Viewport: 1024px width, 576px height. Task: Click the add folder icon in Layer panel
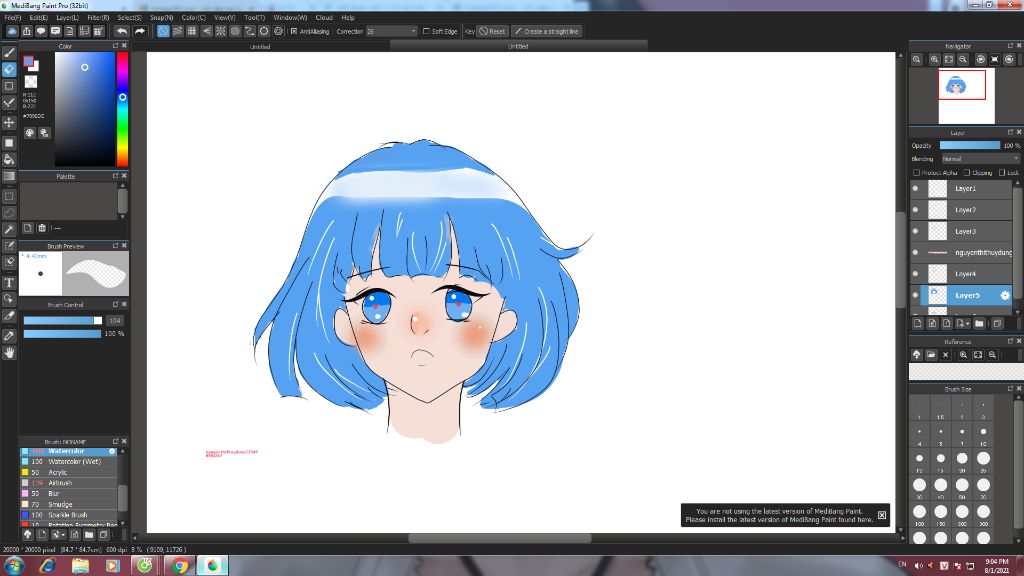pos(979,323)
